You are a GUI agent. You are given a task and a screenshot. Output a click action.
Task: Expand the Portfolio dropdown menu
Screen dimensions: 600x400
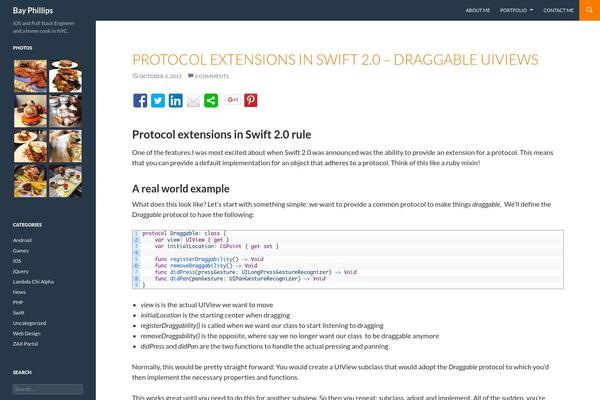point(516,10)
